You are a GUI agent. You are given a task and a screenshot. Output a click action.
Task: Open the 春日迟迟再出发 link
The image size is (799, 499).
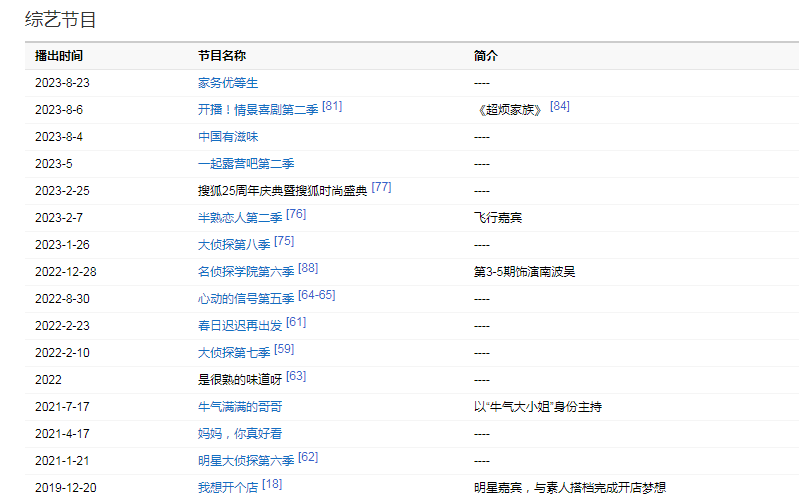tap(240, 326)
